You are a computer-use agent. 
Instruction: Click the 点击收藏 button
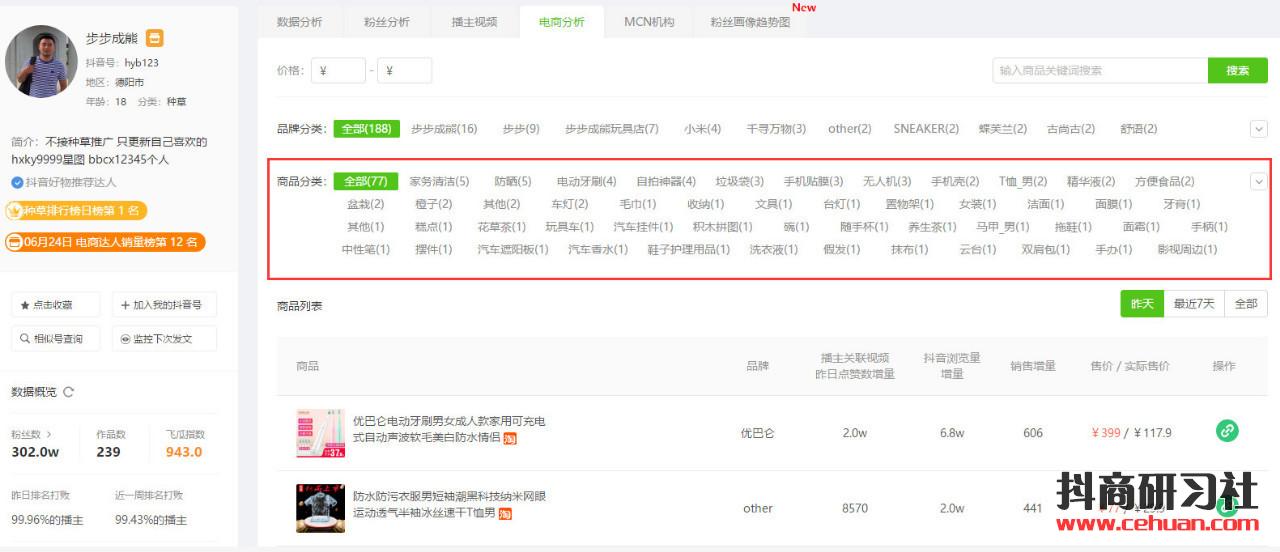pyautogui.click(x=54, y=305)
